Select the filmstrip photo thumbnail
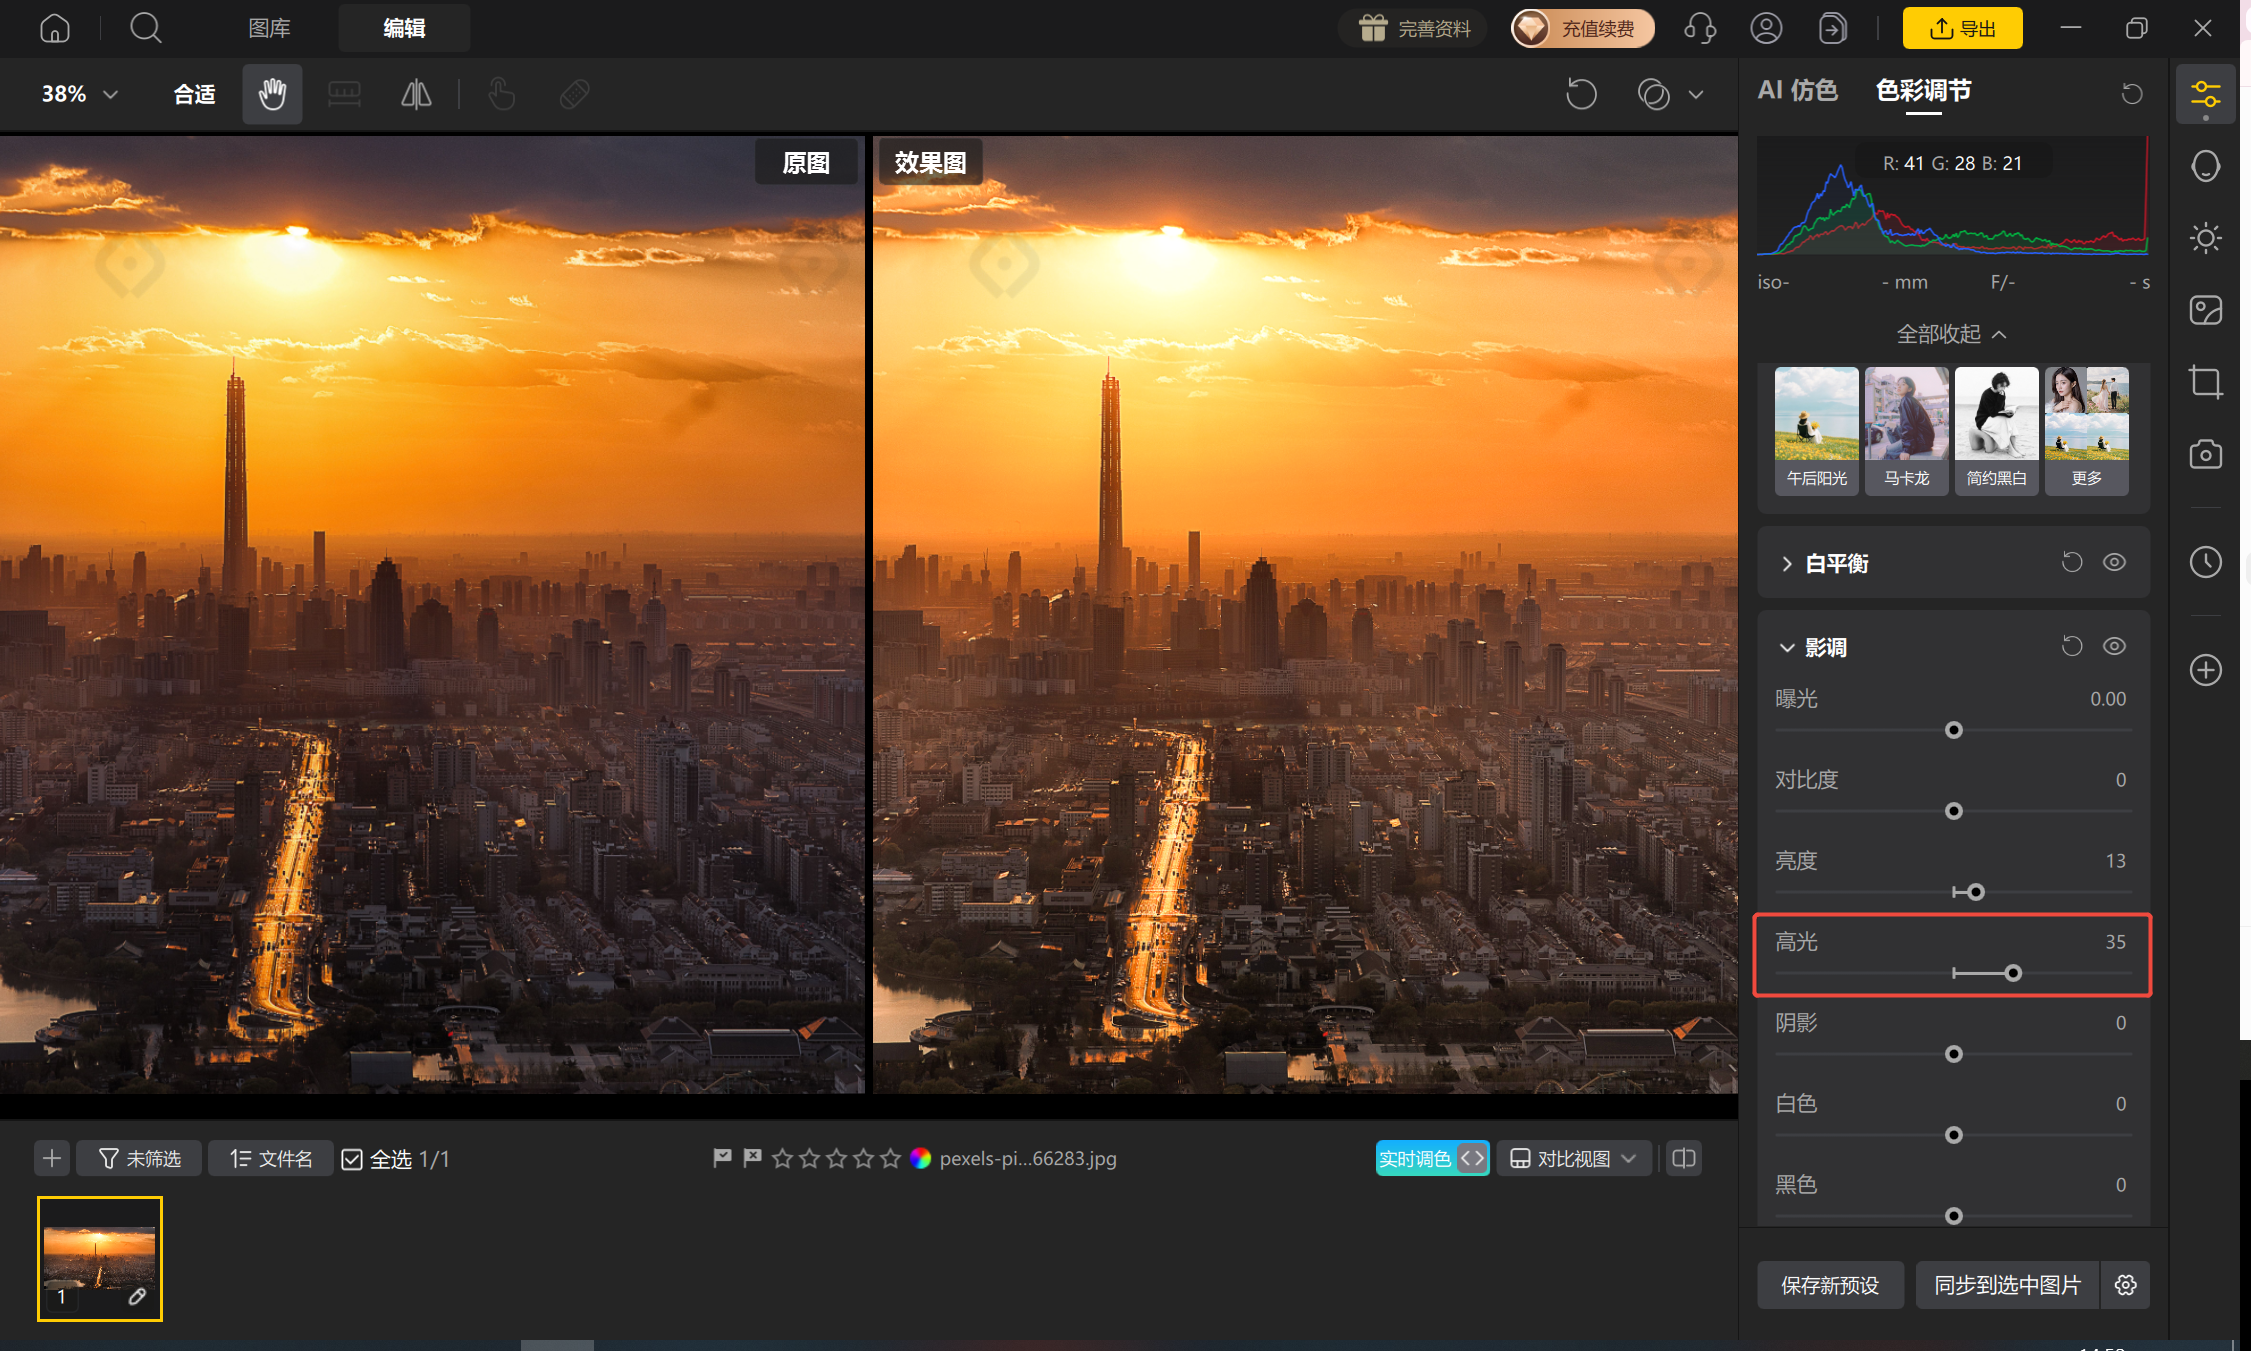2251x1351 pixels. pos(100,1259)
